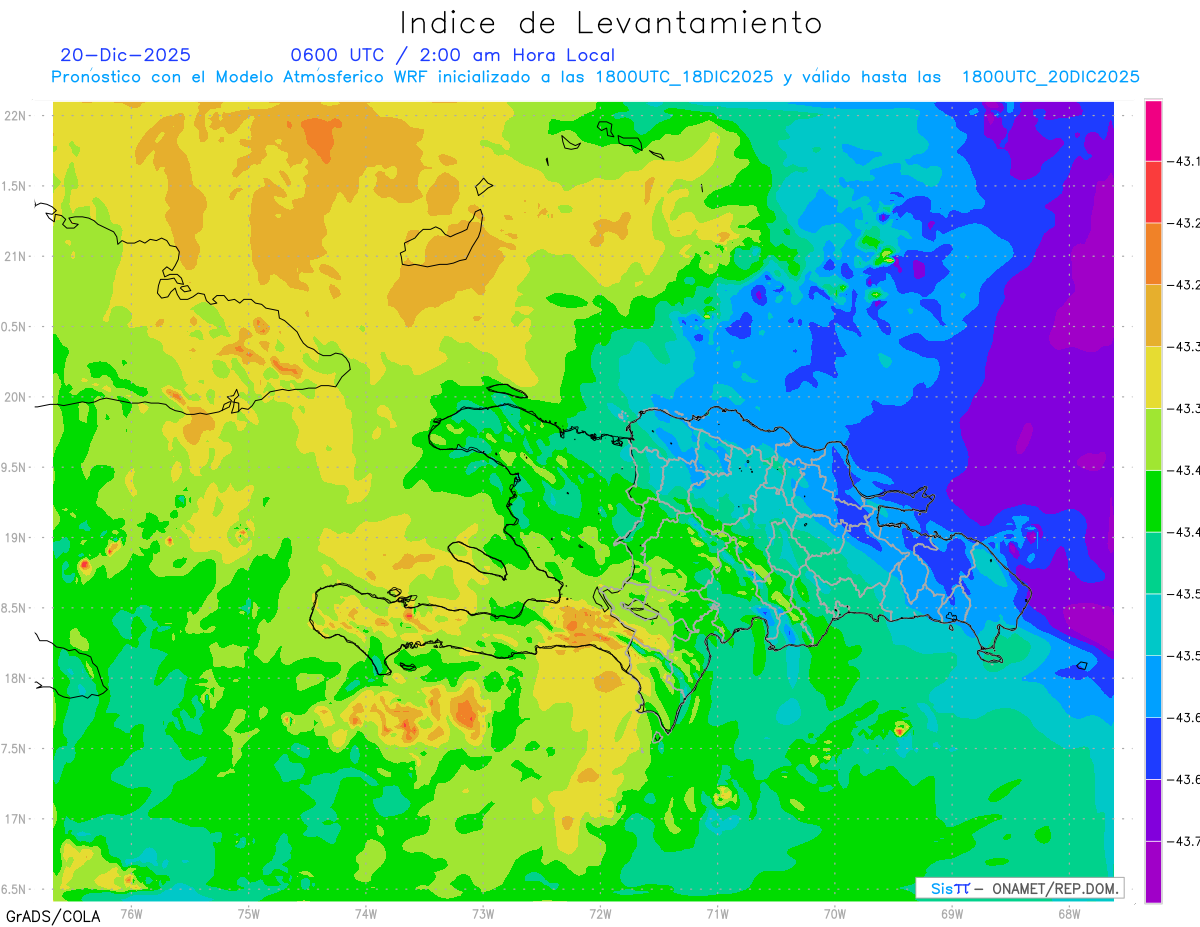Click the "-43.1" color scale value
This screenshot has width=1200, height=927.
pyautogui.click(x=1183, y=161)
